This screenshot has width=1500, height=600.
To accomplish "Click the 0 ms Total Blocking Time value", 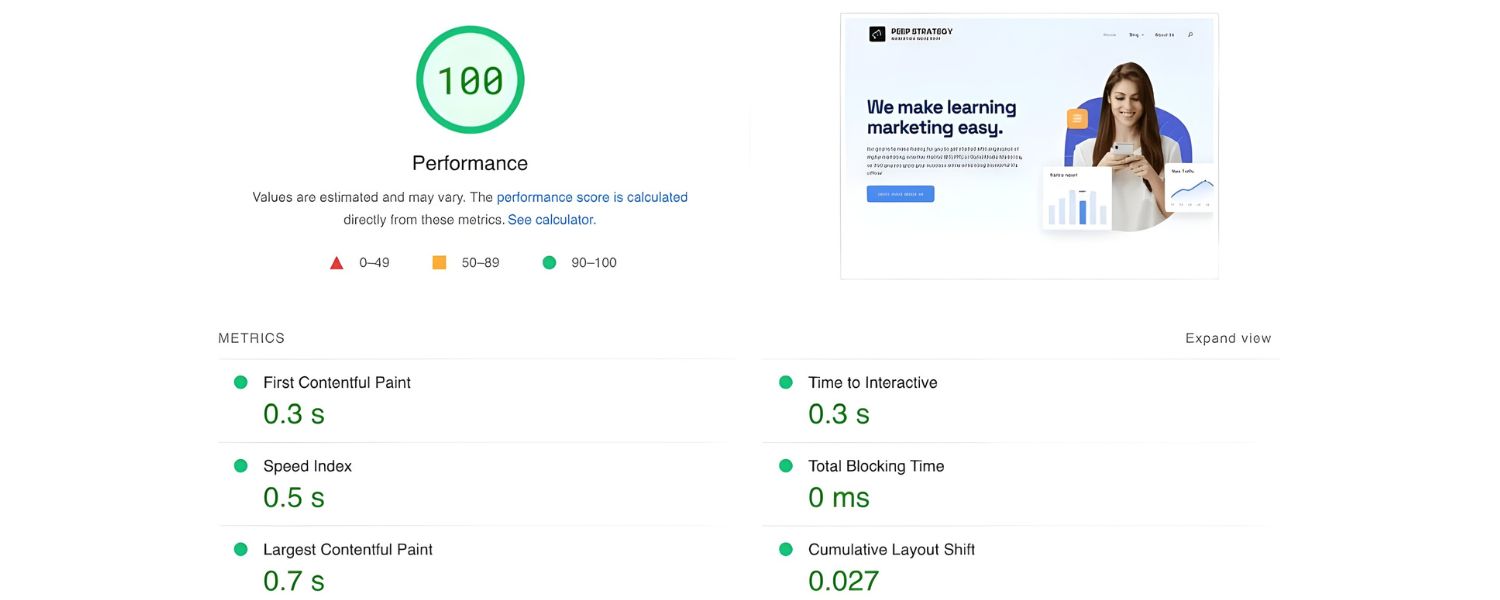I will tap(839, 497).
